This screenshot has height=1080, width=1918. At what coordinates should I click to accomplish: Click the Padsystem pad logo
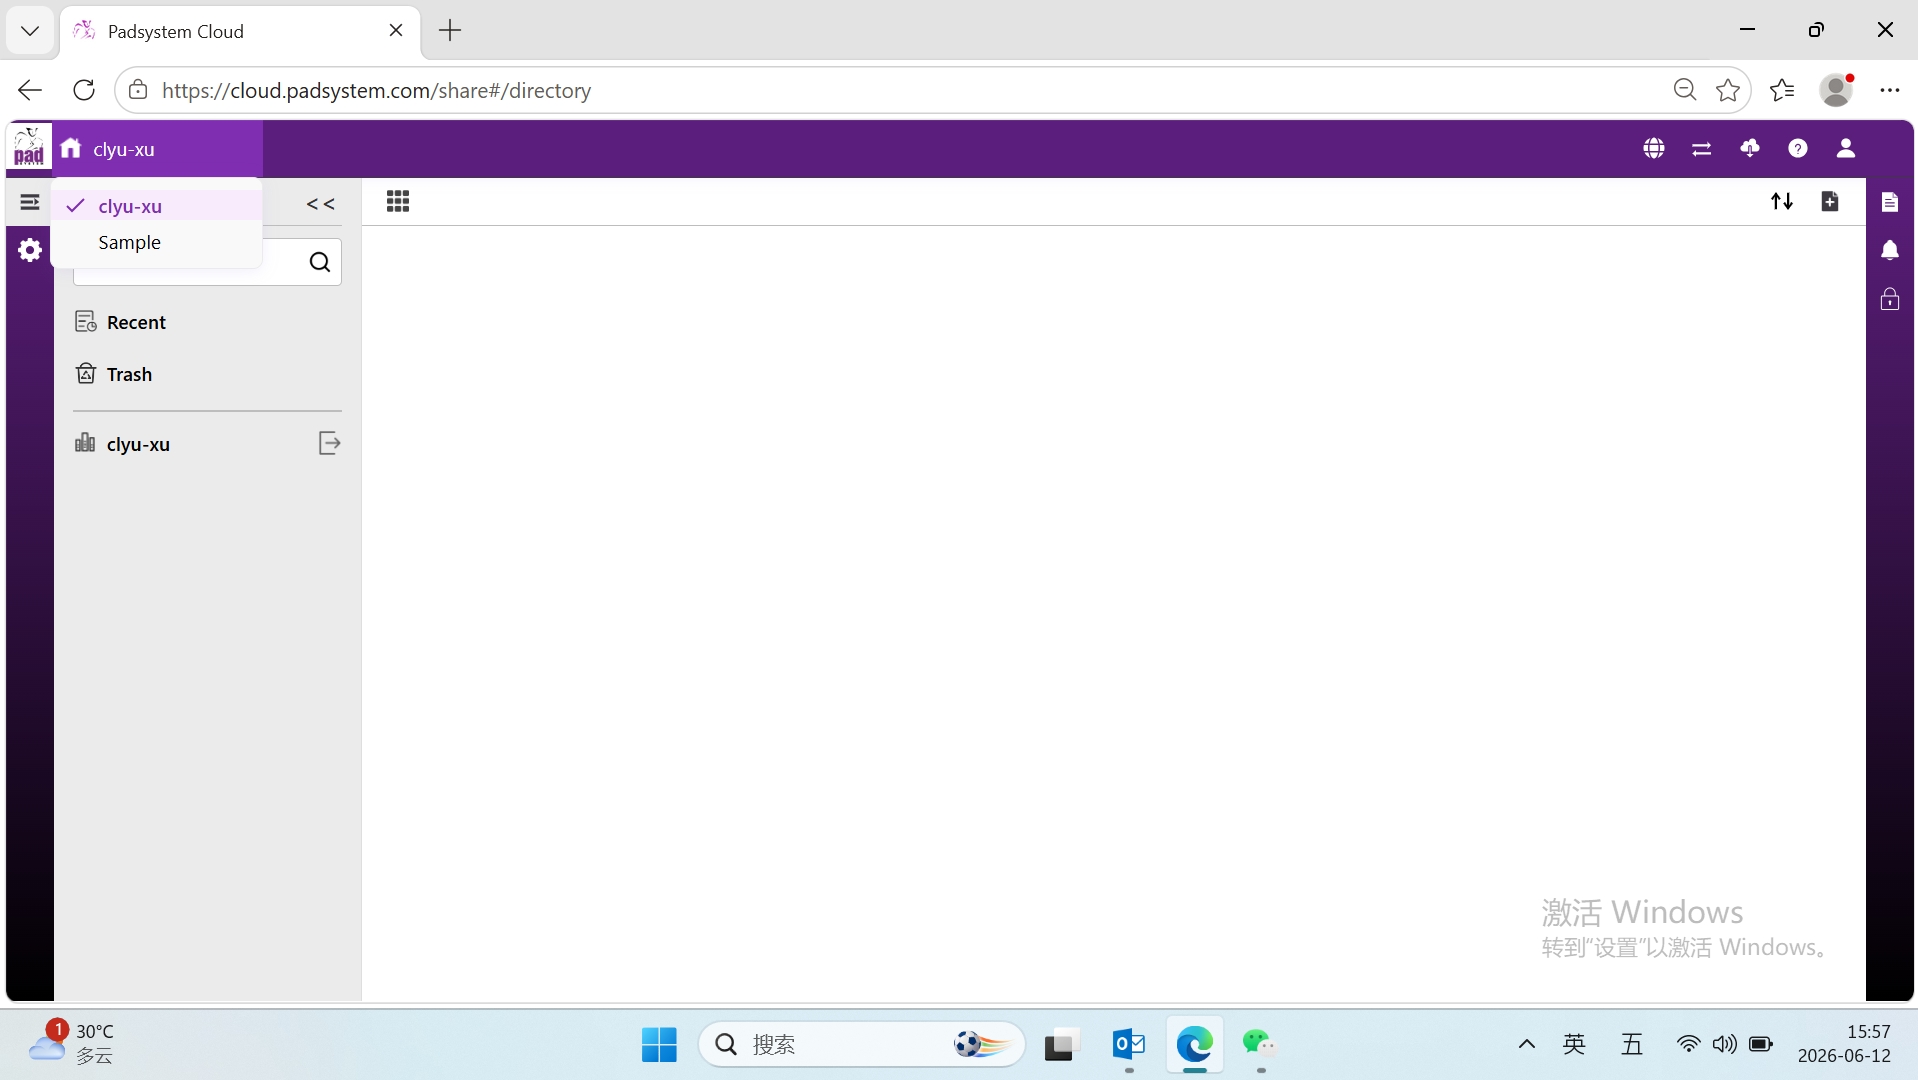[29, 147]
